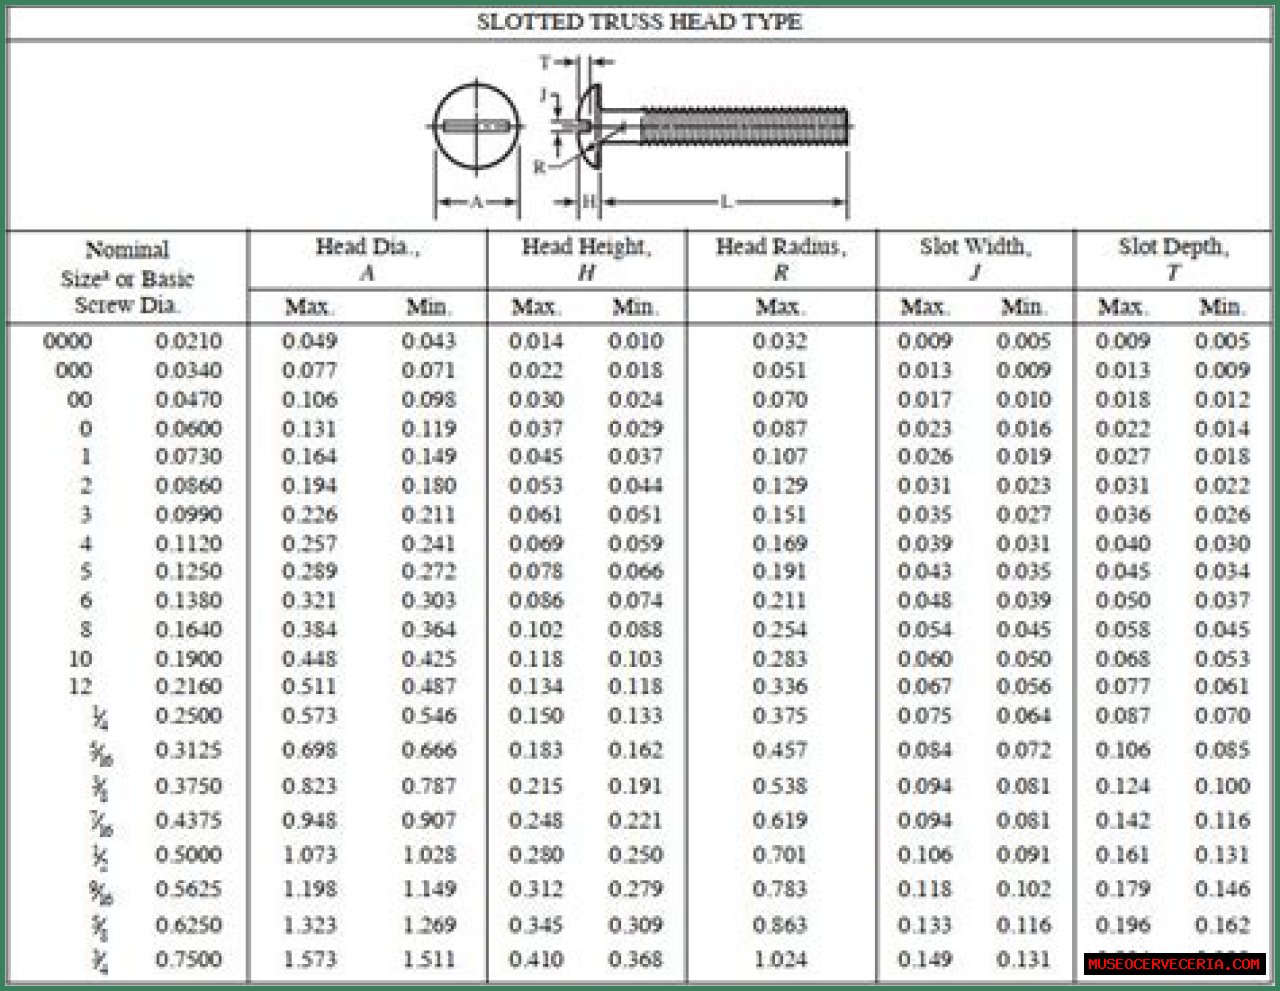Click the "Min." subheader under Head Dia.

point(428,307)
